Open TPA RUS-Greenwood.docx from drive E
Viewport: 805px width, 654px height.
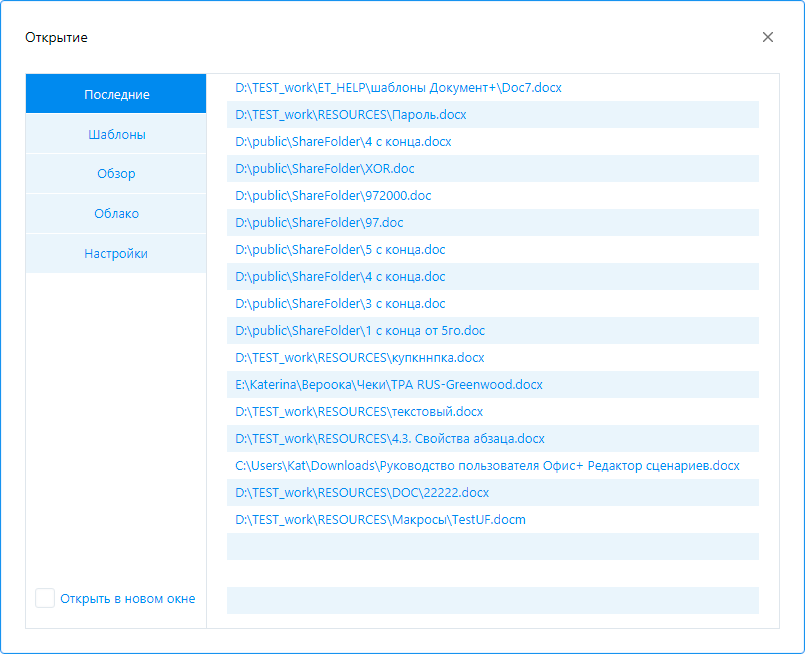tap(389, 385)
